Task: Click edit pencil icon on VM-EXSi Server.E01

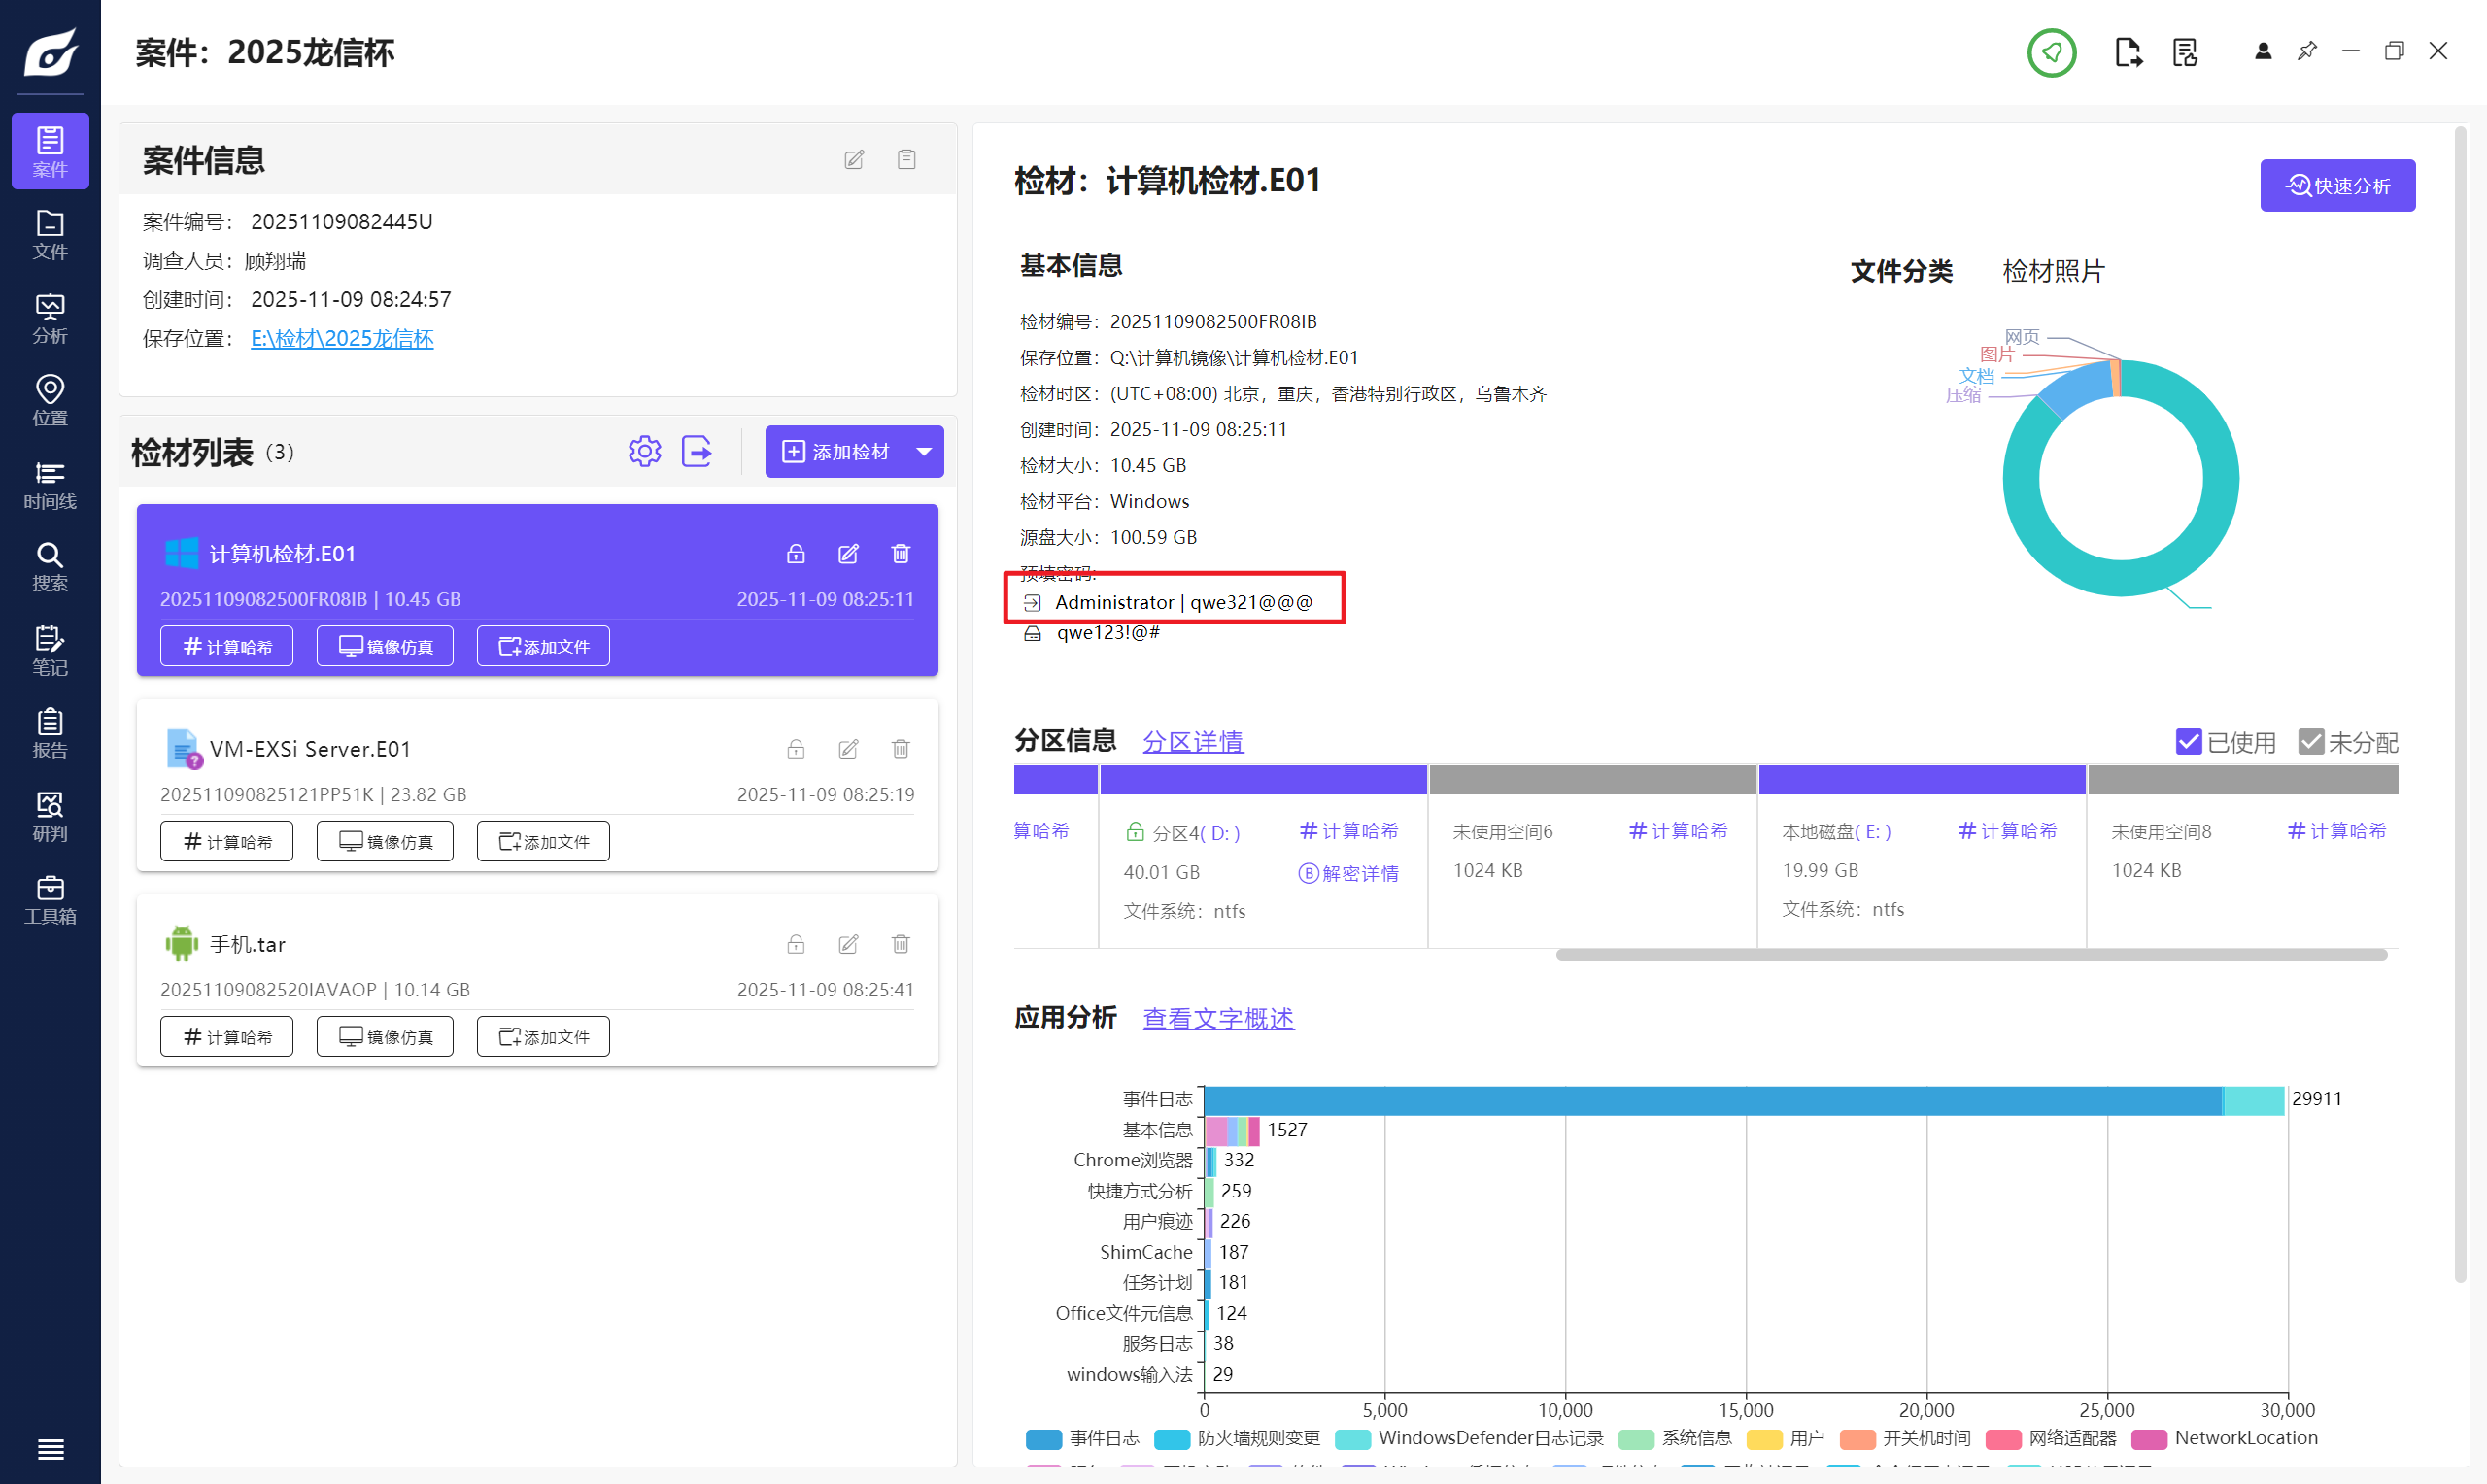Action: coord(848,749)
